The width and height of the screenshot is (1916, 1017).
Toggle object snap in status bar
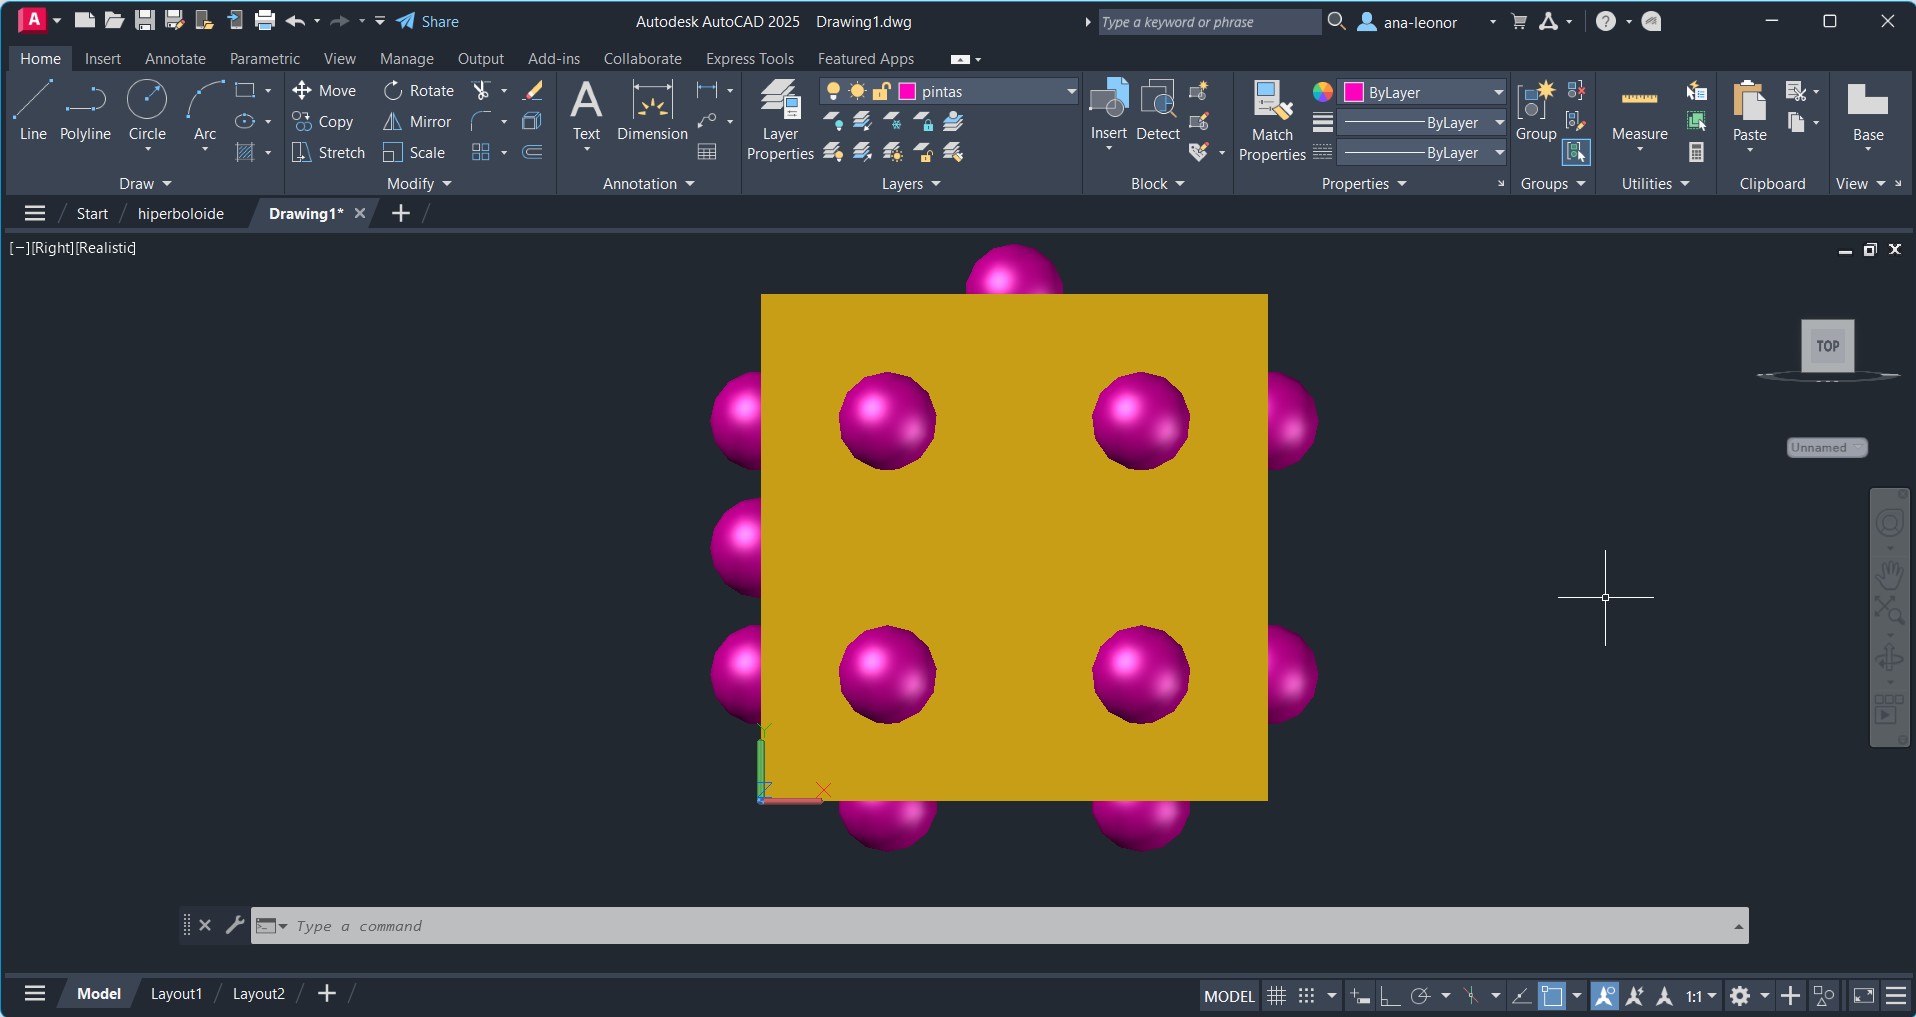pyautogui.click(x=1552, y=996)
